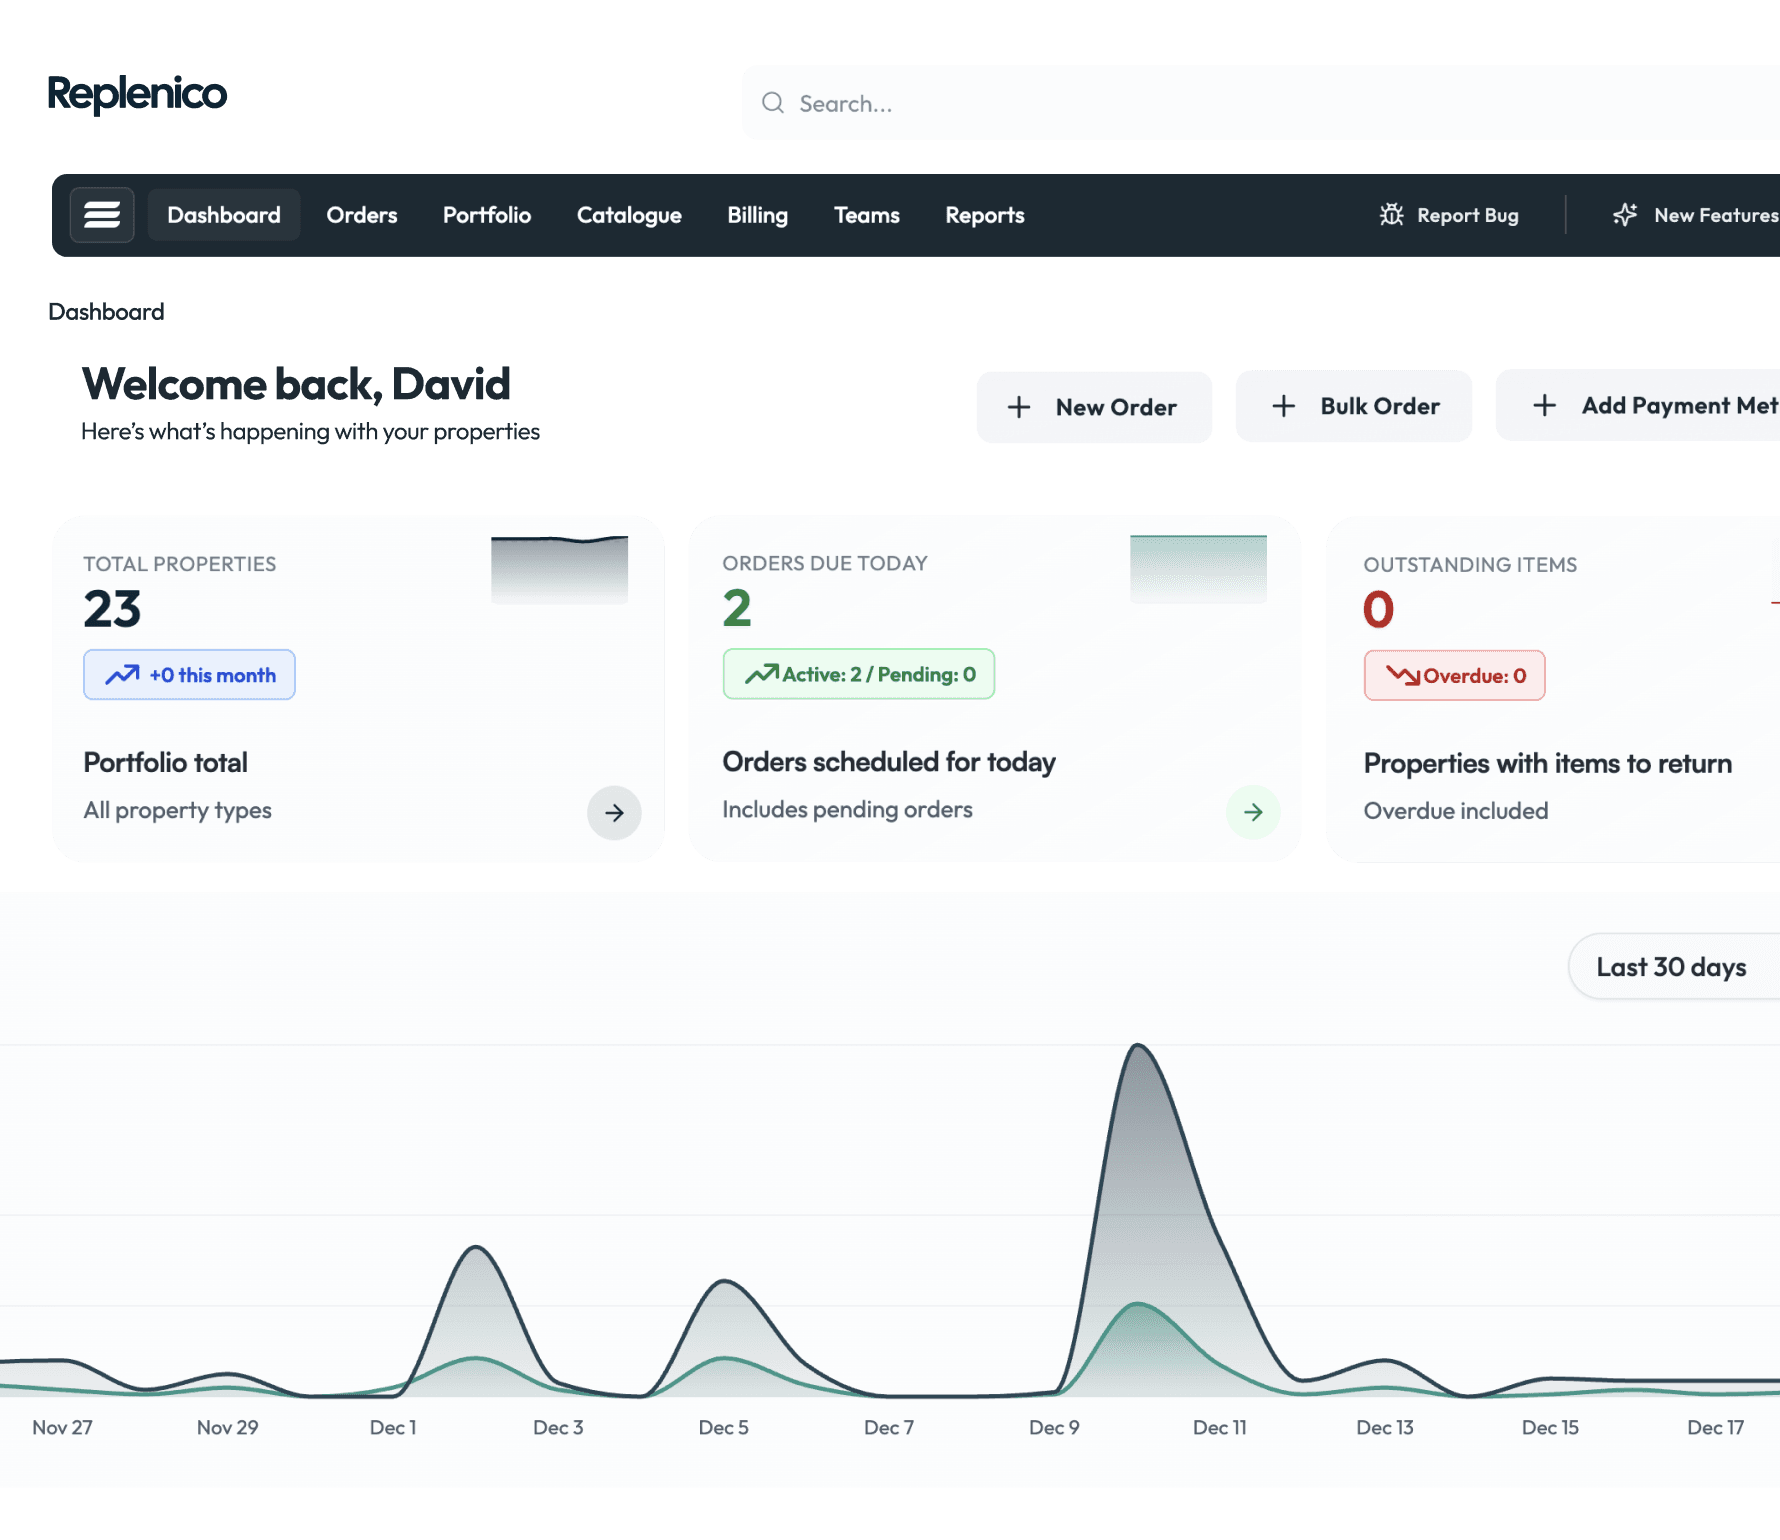The image size is (1780, 1540).
Task: Click the Bulk Order button
Action: [1354, 406]
